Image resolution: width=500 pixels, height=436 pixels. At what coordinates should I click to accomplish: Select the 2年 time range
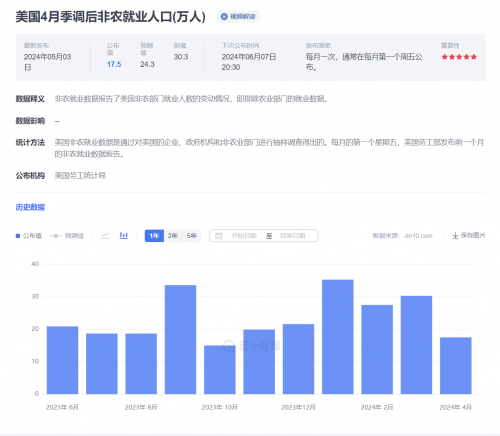click(x=173, y=236)
